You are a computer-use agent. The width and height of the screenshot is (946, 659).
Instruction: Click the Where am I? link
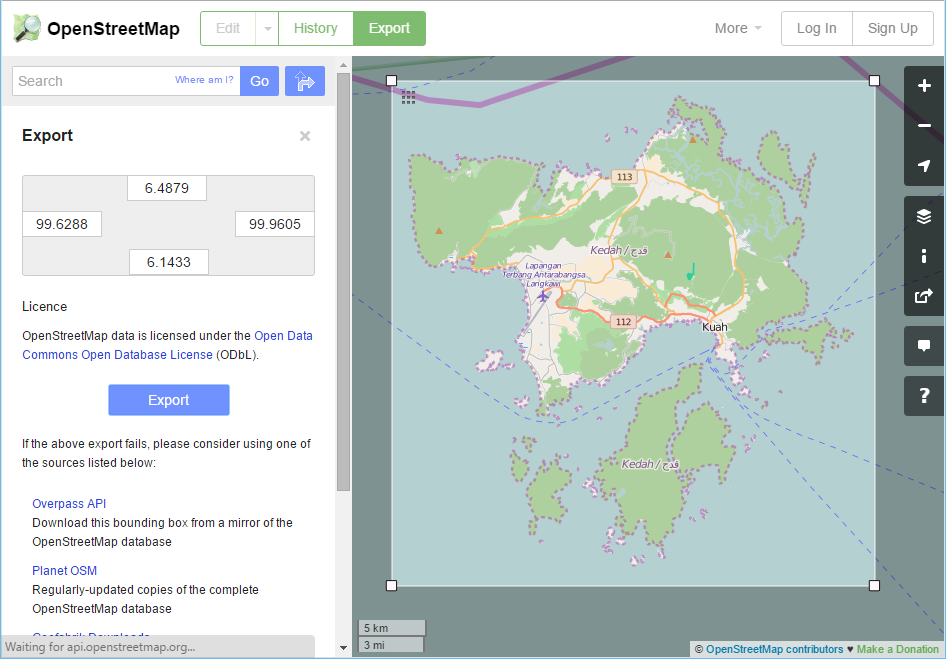204,80
